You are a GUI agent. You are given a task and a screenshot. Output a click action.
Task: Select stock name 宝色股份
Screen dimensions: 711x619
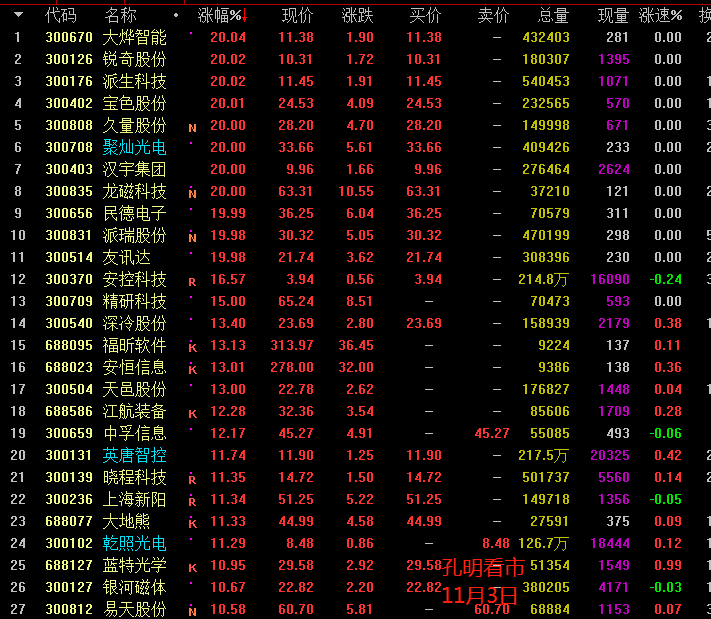pos(135,103)
